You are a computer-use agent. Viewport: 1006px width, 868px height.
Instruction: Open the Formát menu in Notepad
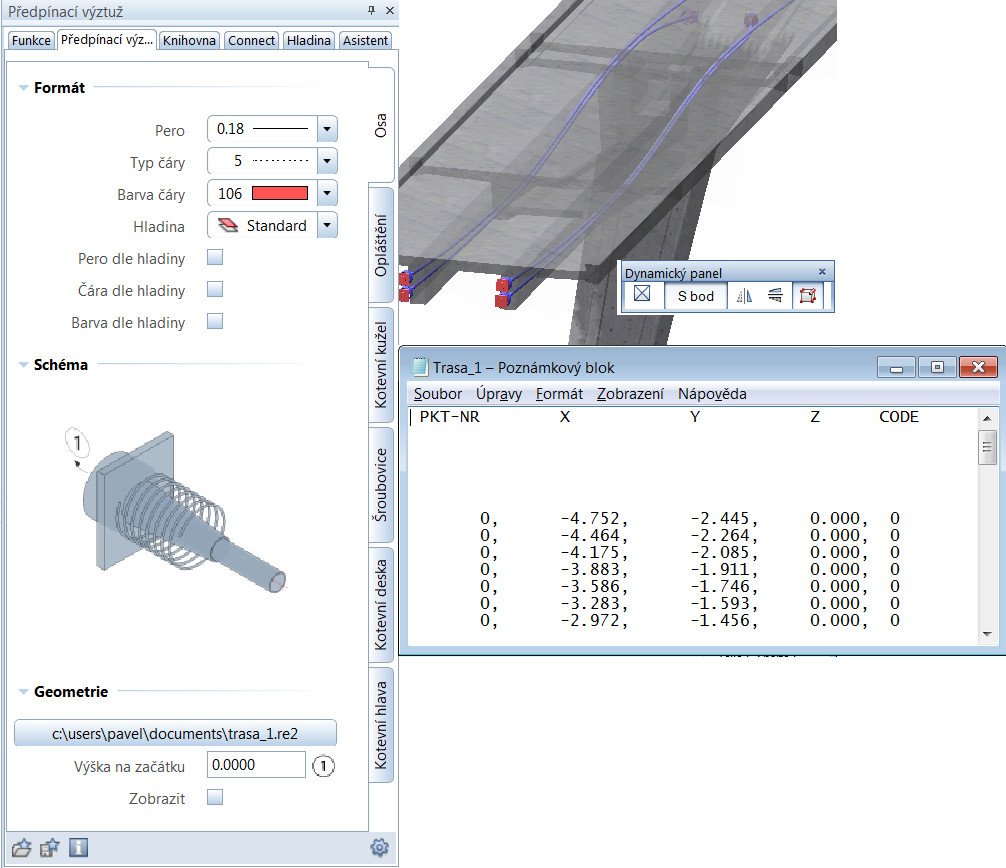559,394
